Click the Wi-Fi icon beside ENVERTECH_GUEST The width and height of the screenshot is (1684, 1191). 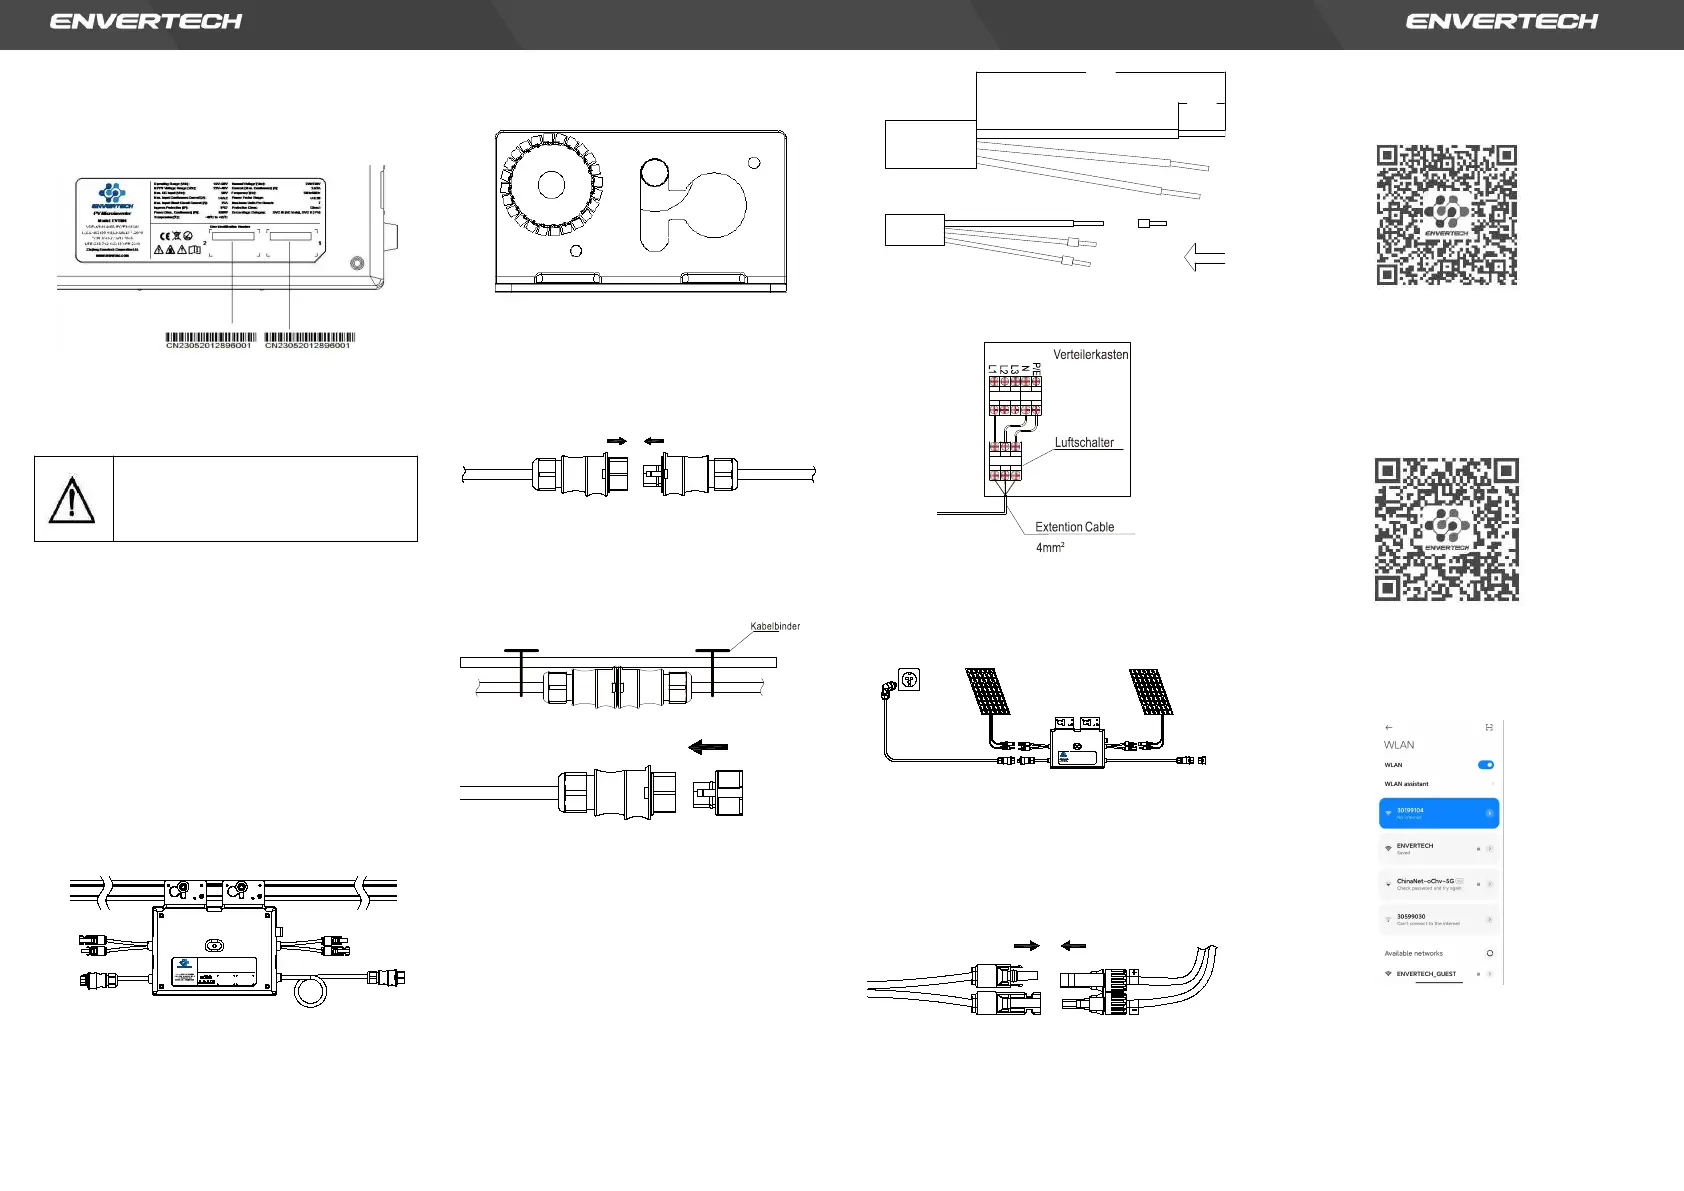(1388, 974)
